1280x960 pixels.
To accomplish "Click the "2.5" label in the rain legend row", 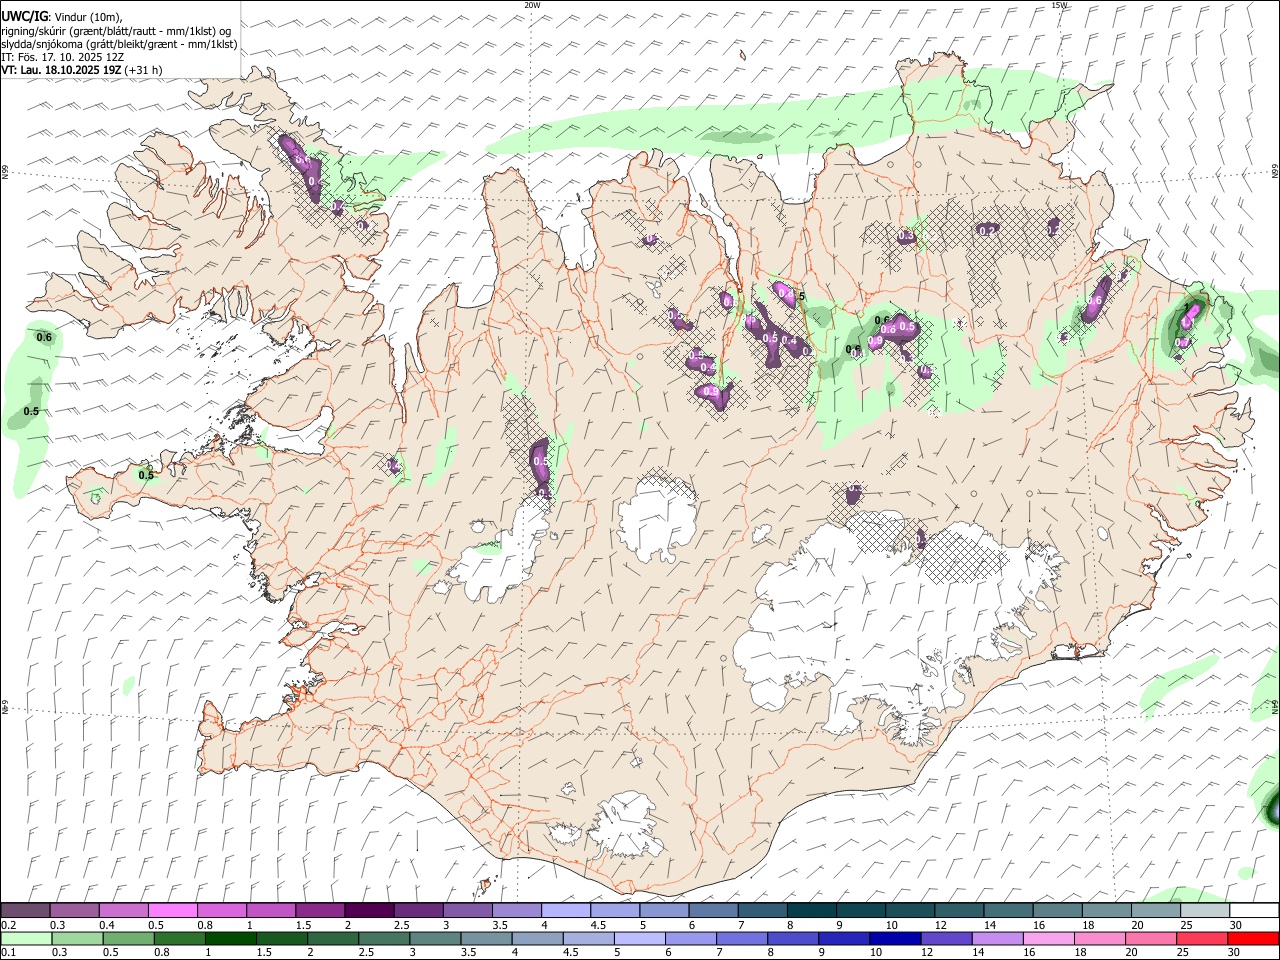I will pyautogui.click(x=366, y=953).
